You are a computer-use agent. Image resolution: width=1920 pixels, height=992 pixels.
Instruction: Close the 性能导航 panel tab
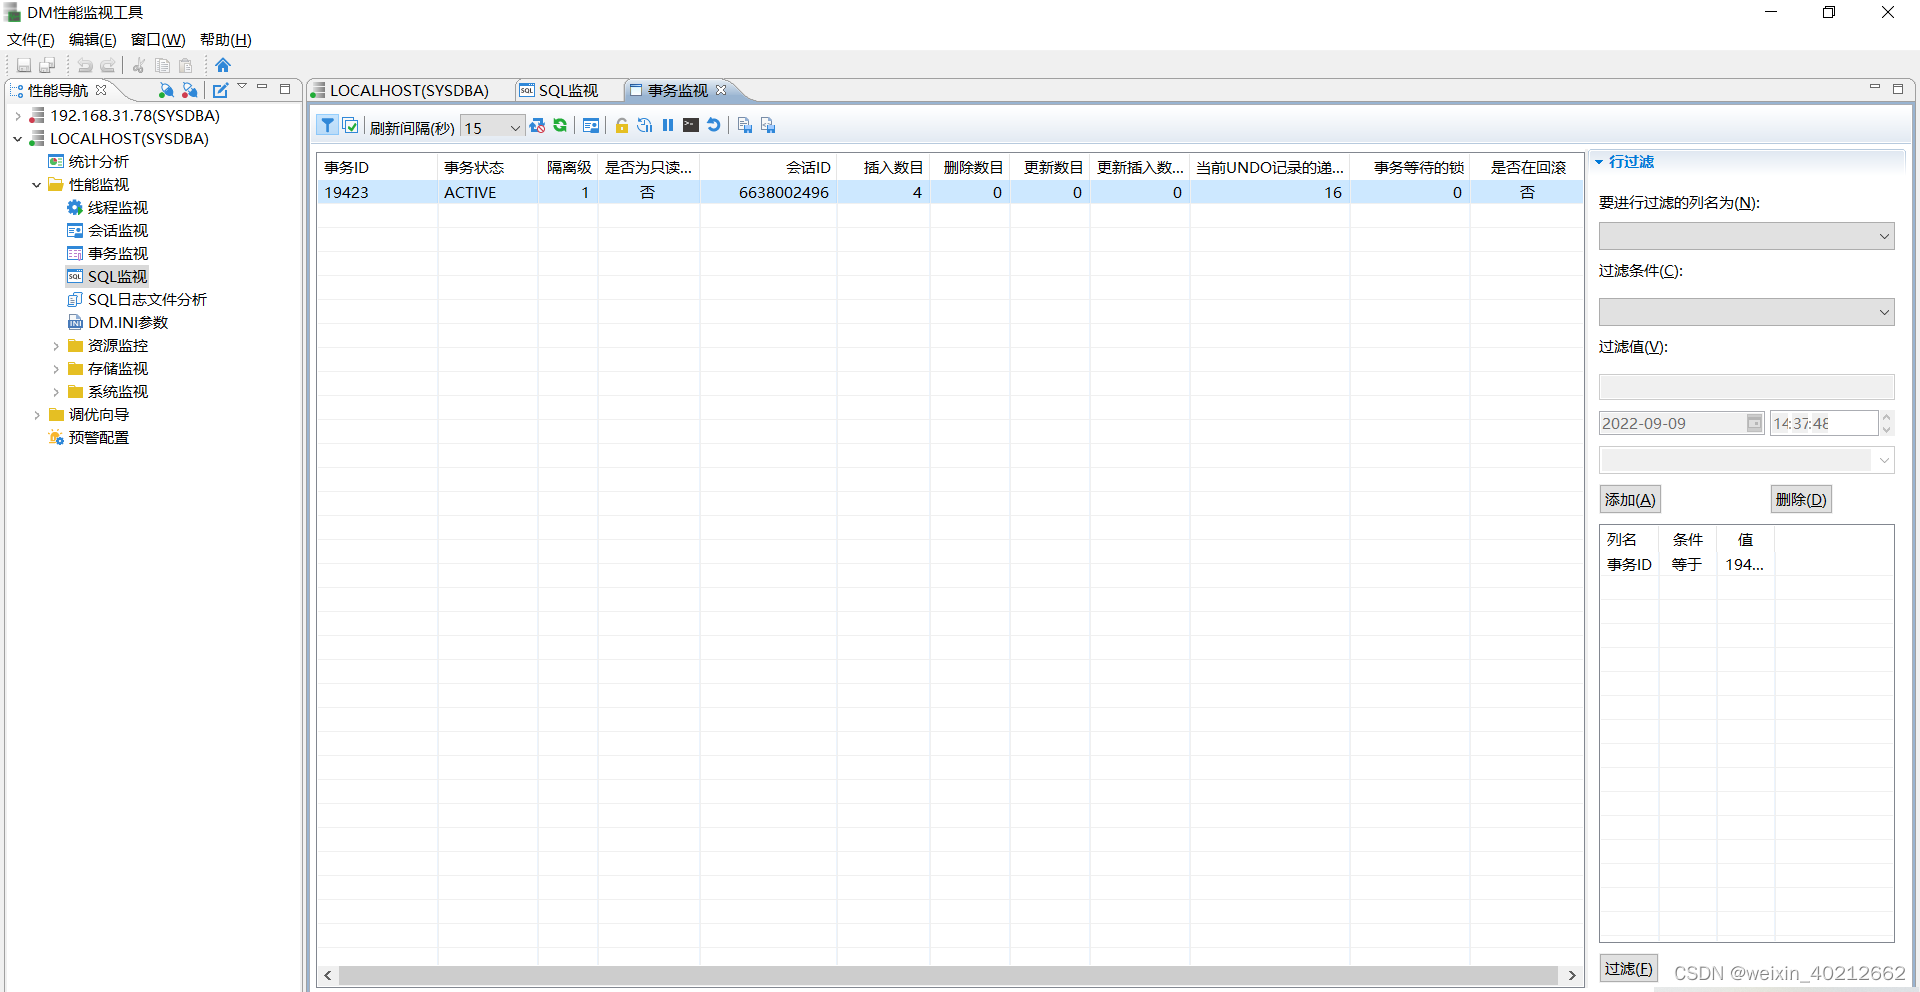pyautogui.click(x=101, y=90)
